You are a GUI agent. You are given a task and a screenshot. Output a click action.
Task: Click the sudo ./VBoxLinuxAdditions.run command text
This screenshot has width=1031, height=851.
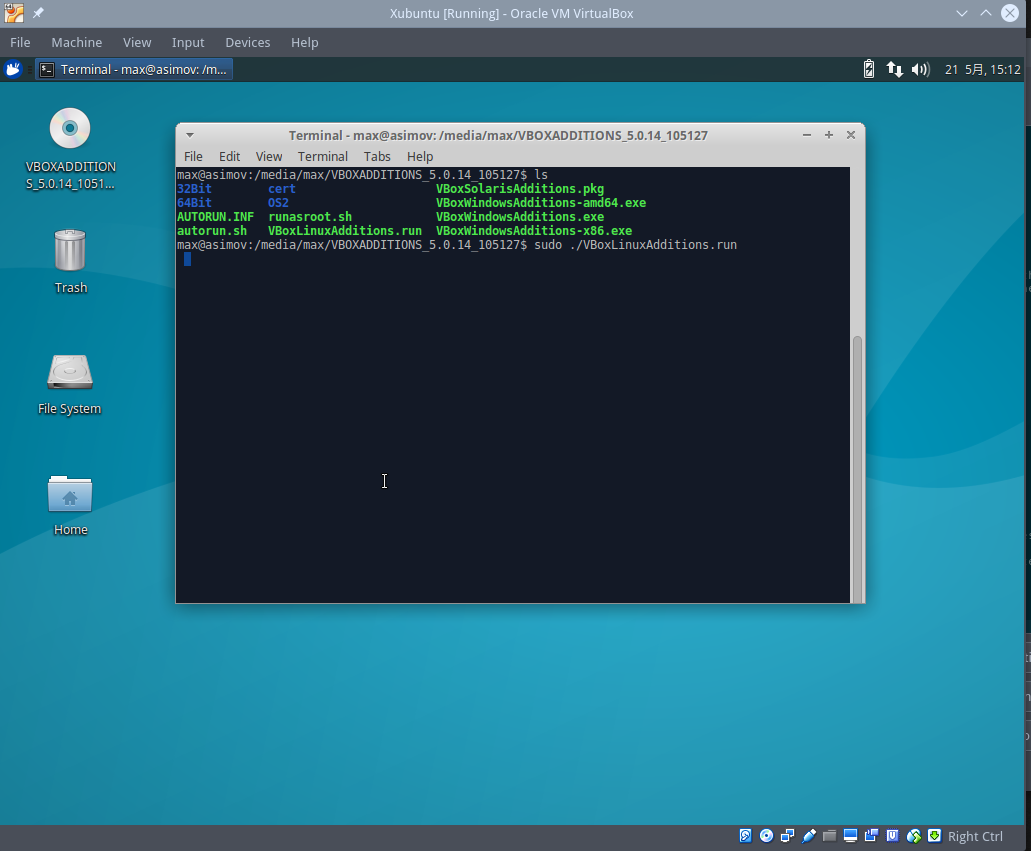point(635,245)
